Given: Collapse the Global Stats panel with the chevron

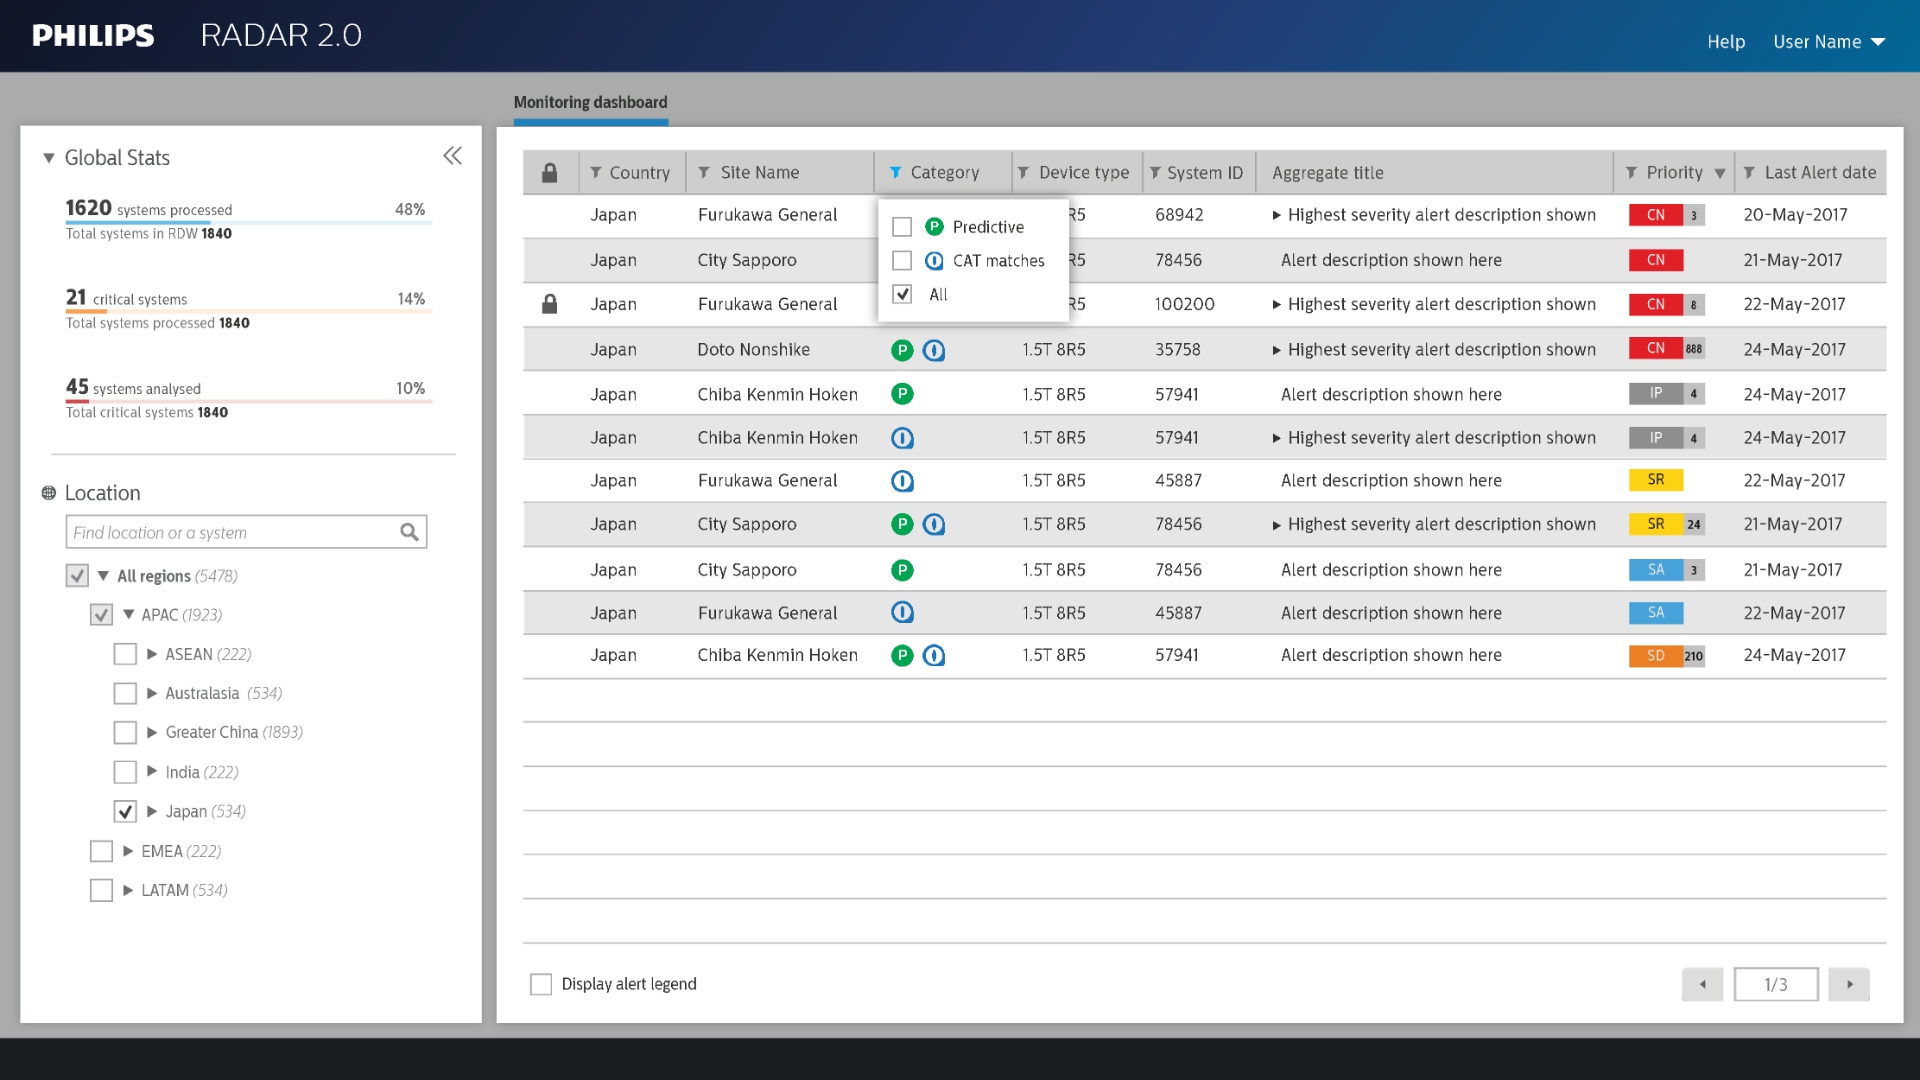Looking at the screenshot, I should coord(452,156).
